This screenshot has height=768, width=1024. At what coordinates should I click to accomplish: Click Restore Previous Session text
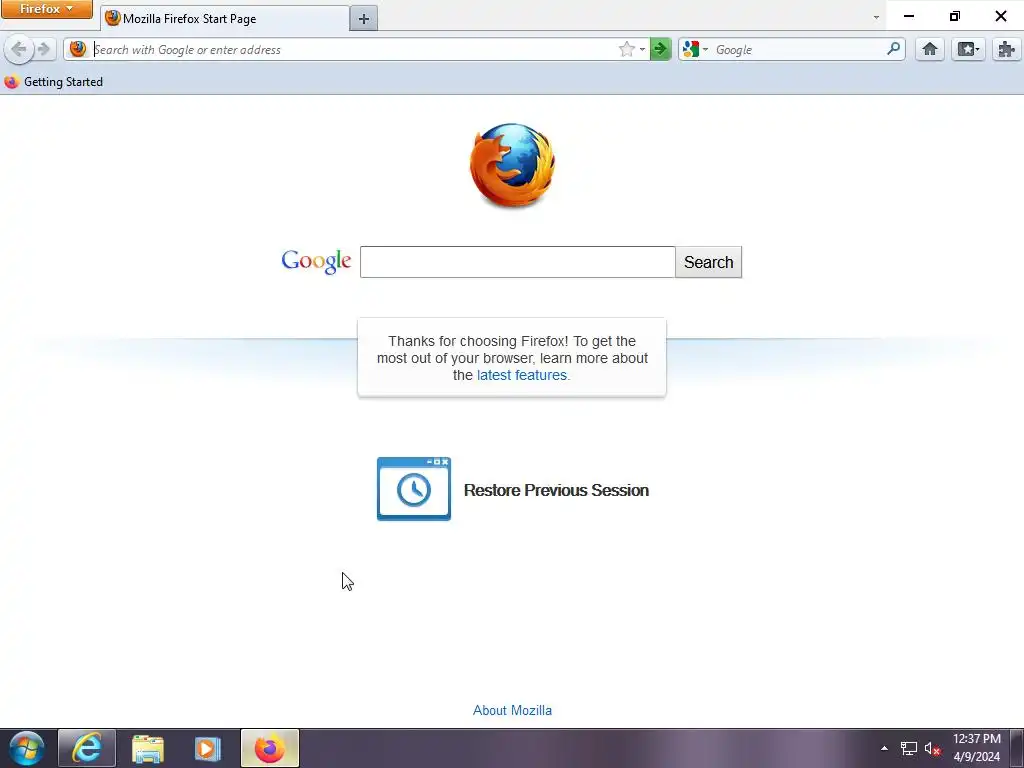pyautogui.click(x=556, y=490)
